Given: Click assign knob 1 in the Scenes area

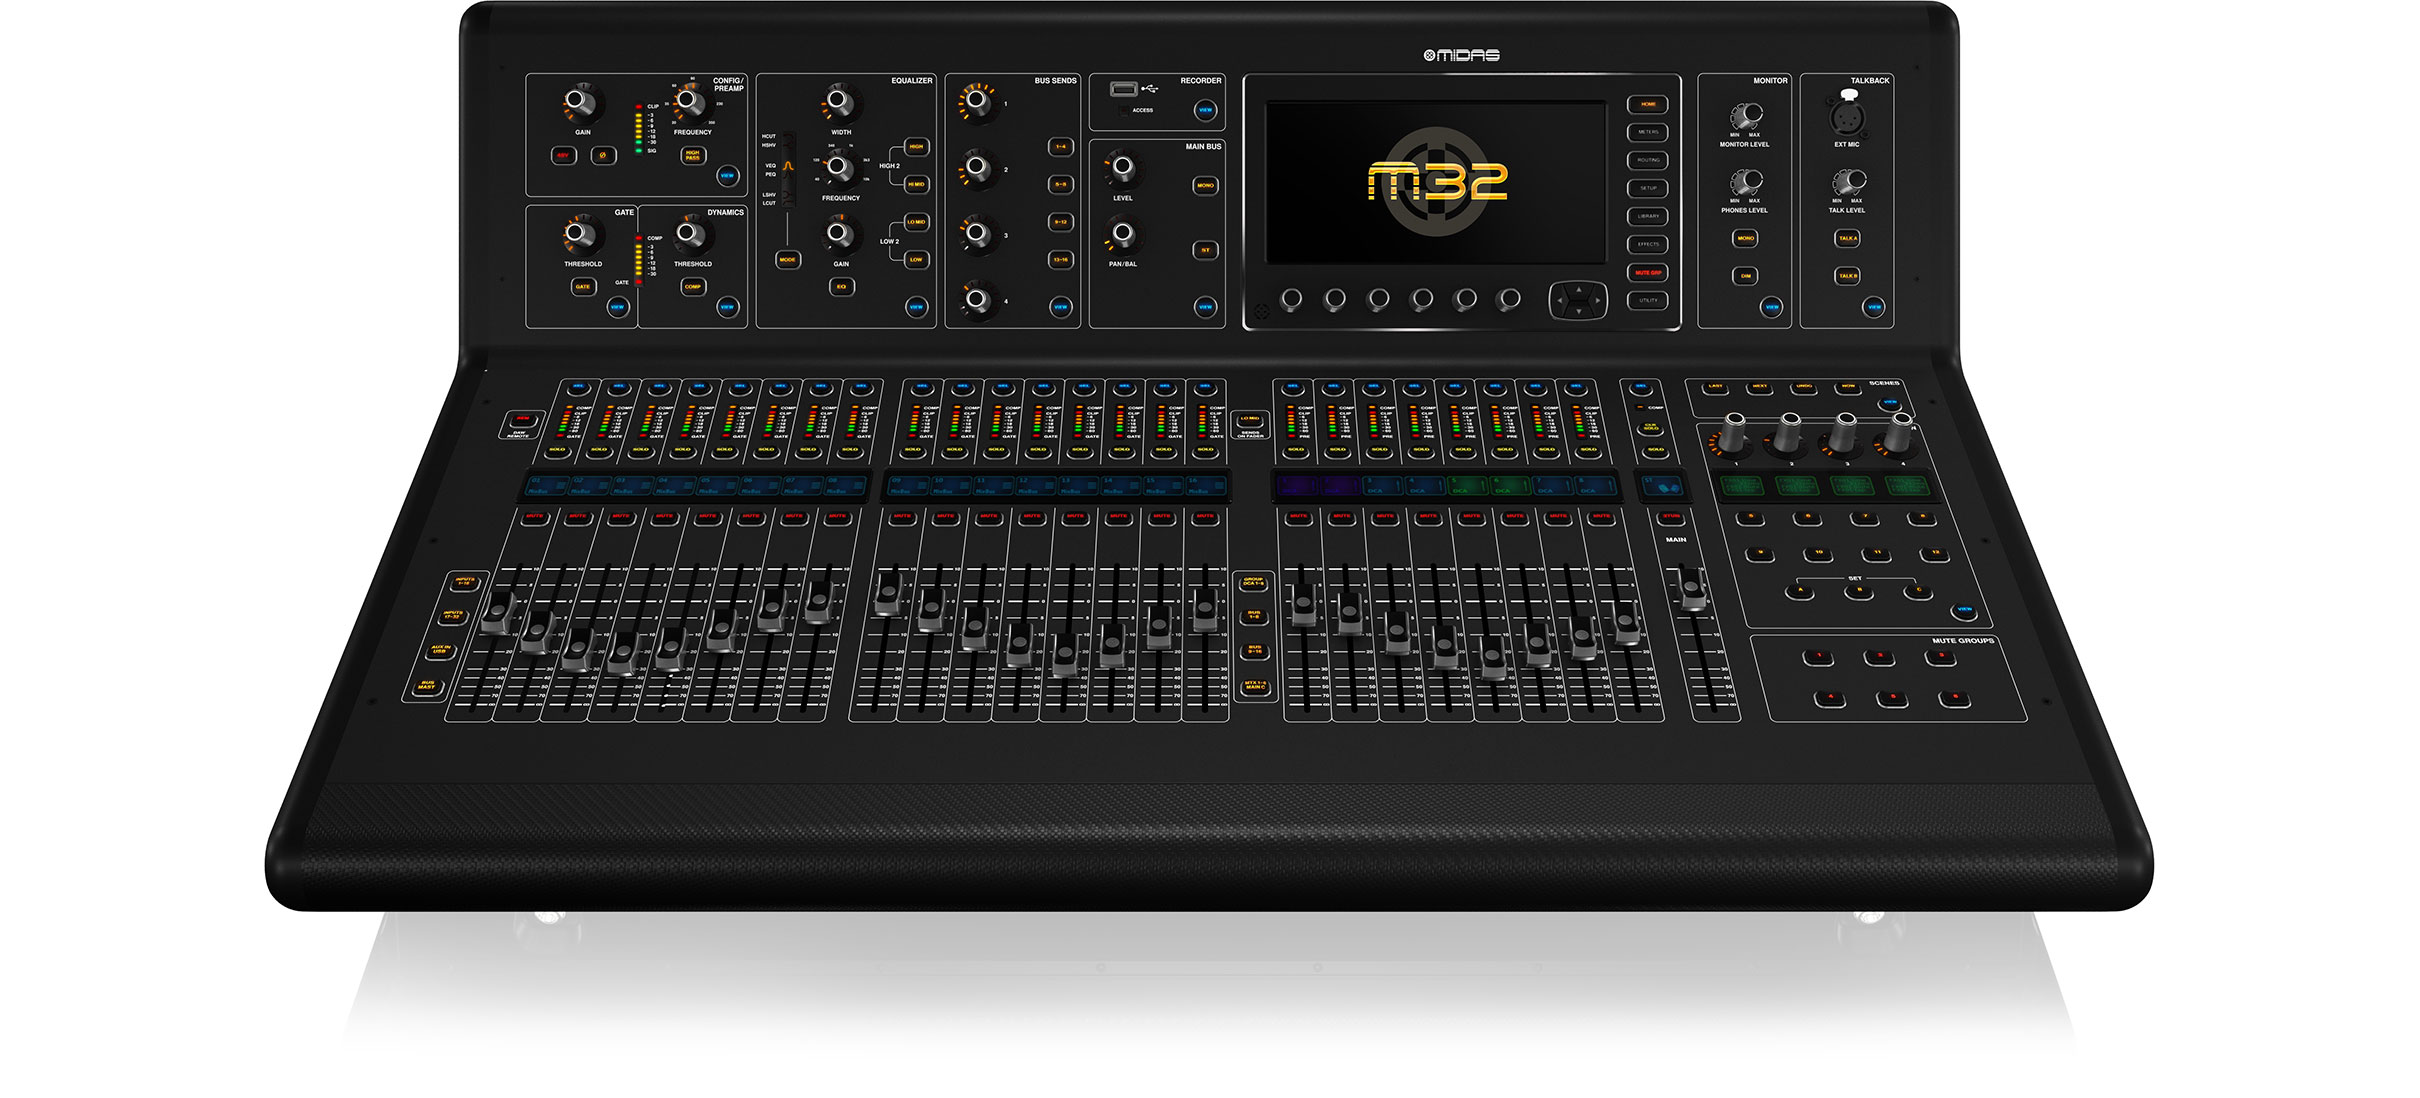Looking at the screenshot, I should tap(1734, 436).
